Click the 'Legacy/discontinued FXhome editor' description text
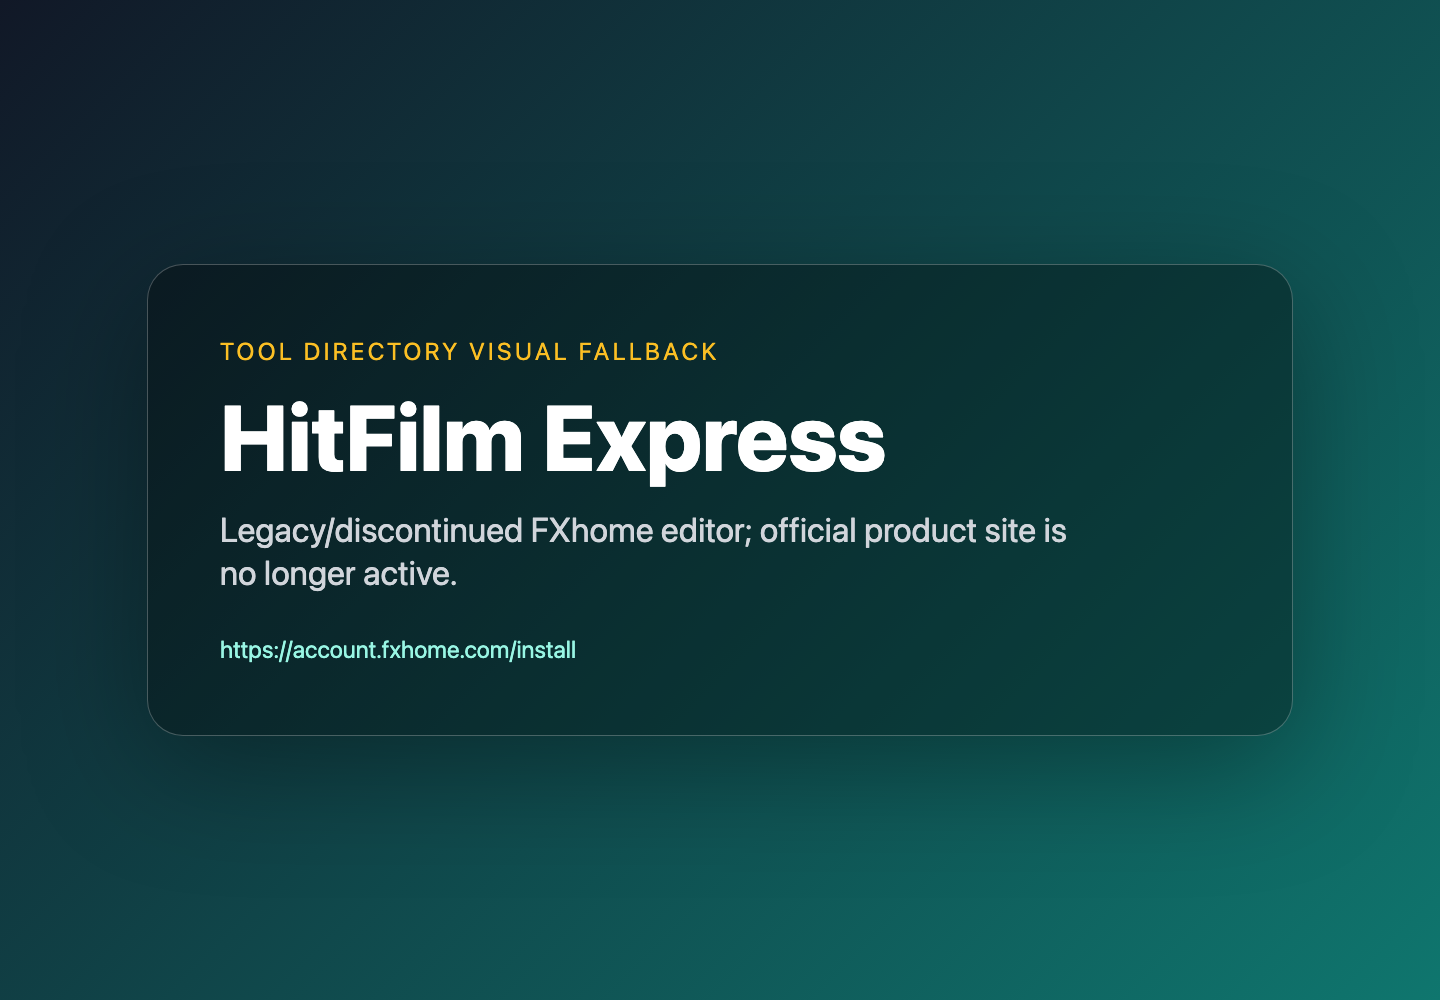This screenshot has height=1000, width=1440. coord(643,552)
